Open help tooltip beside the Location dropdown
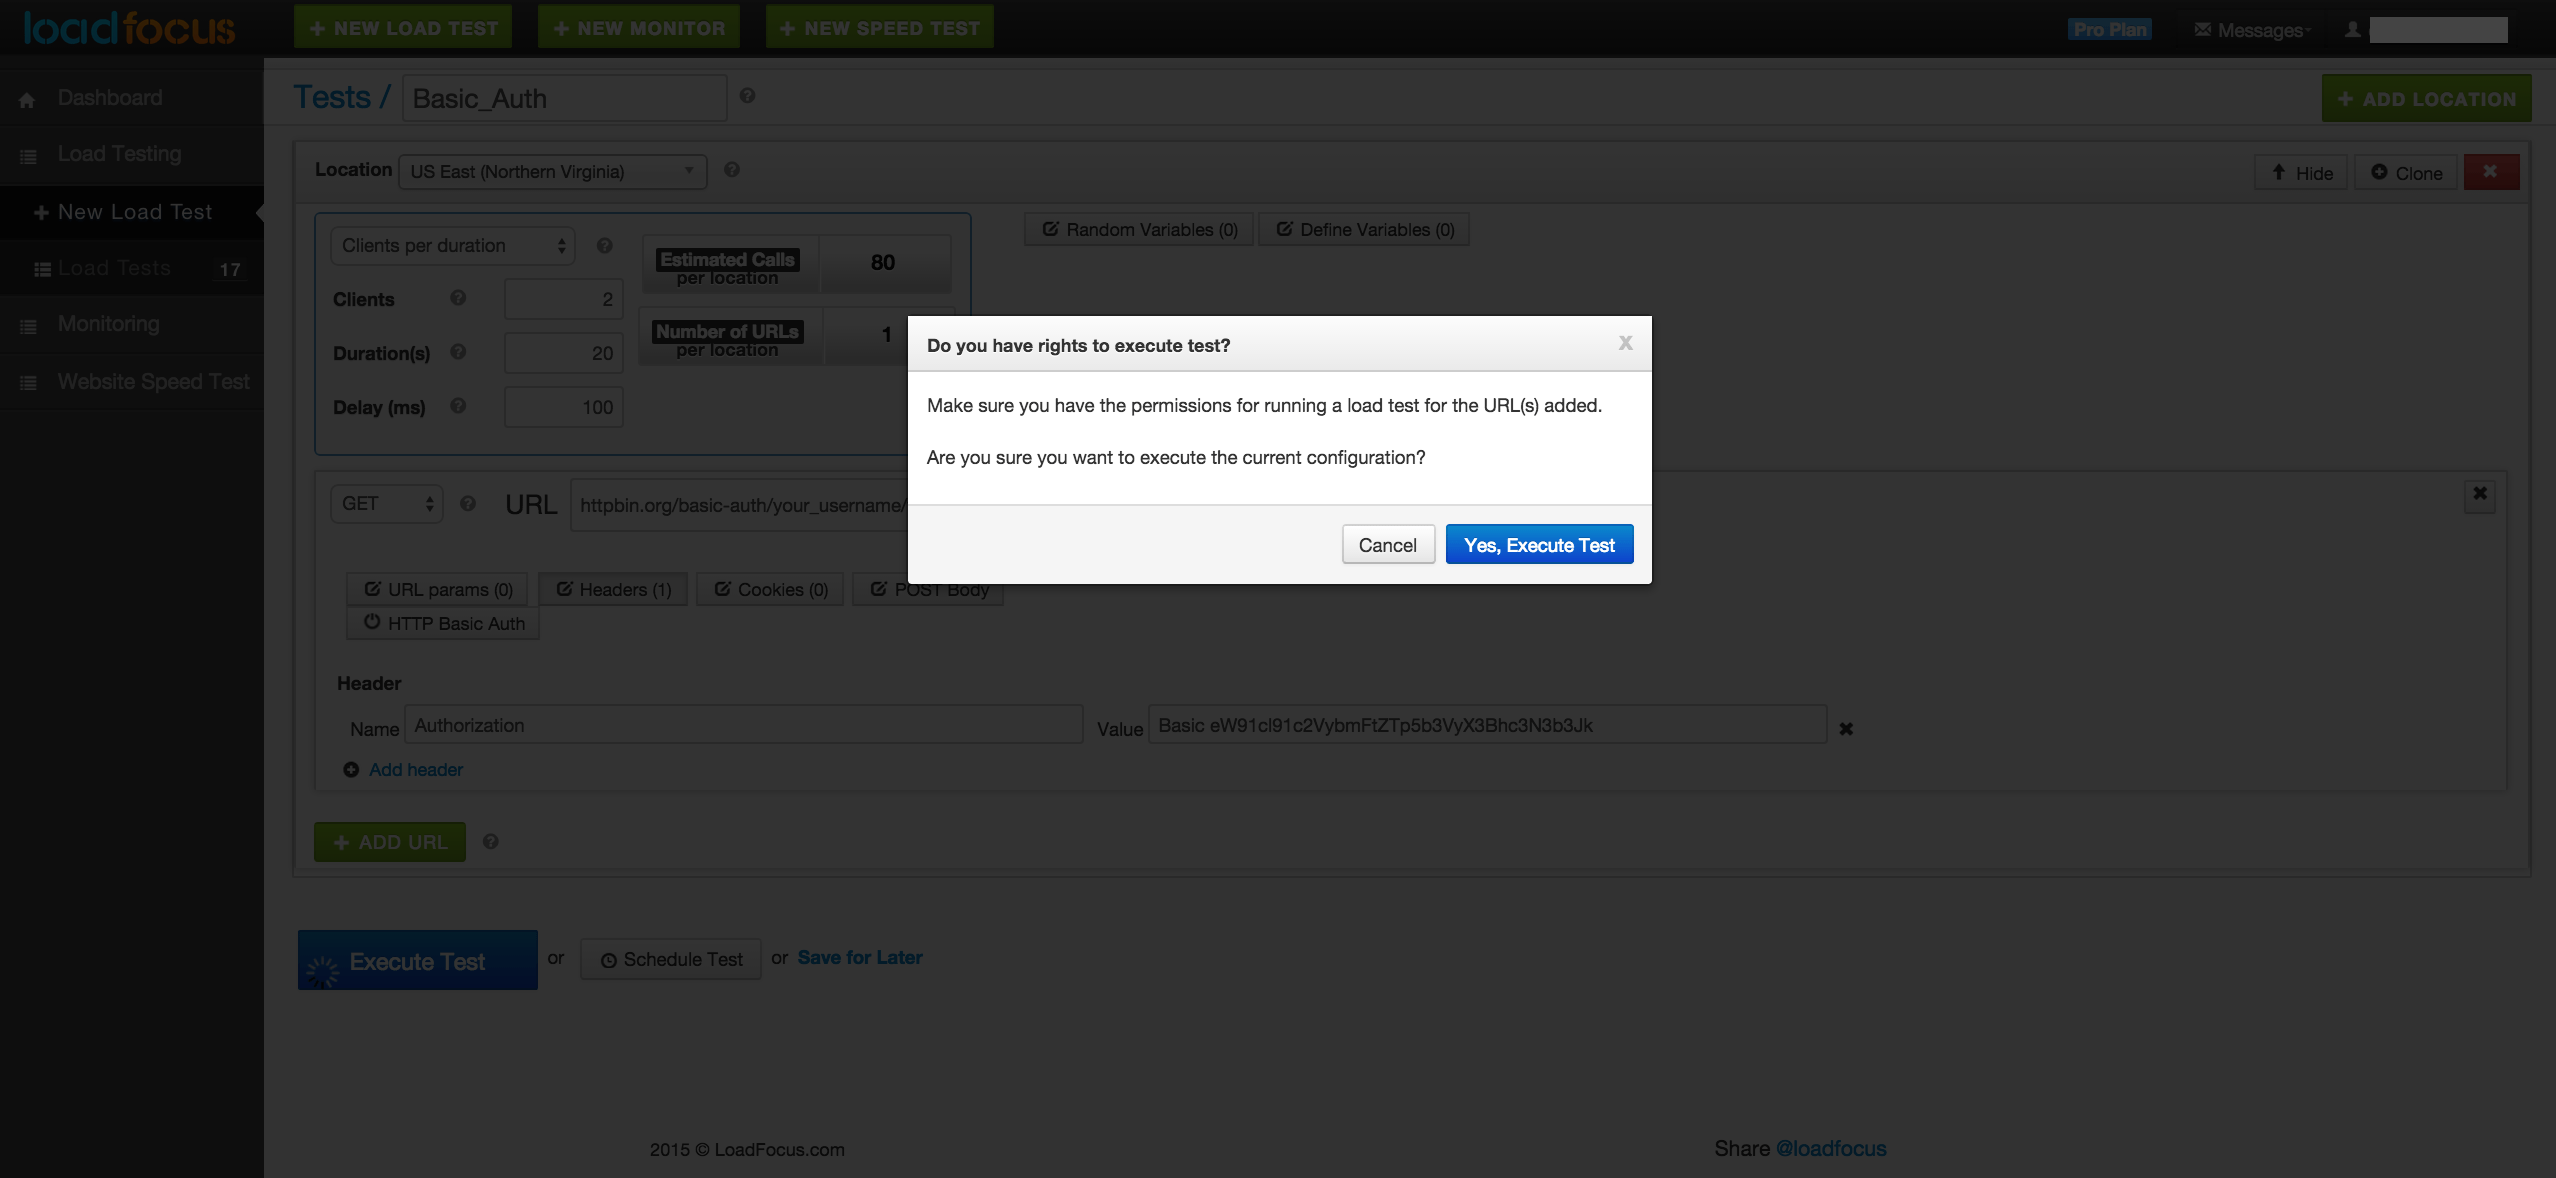The image size is (2556, 1178). pyautogui.click(x=731, y=169)
